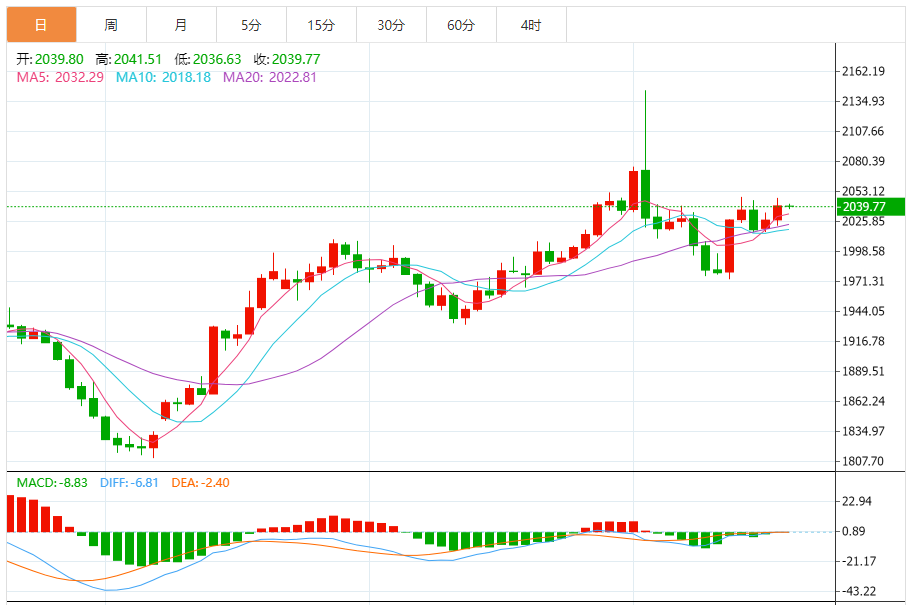
Task: Click the DIFF:-6.81 label
Action: point(129,483)
